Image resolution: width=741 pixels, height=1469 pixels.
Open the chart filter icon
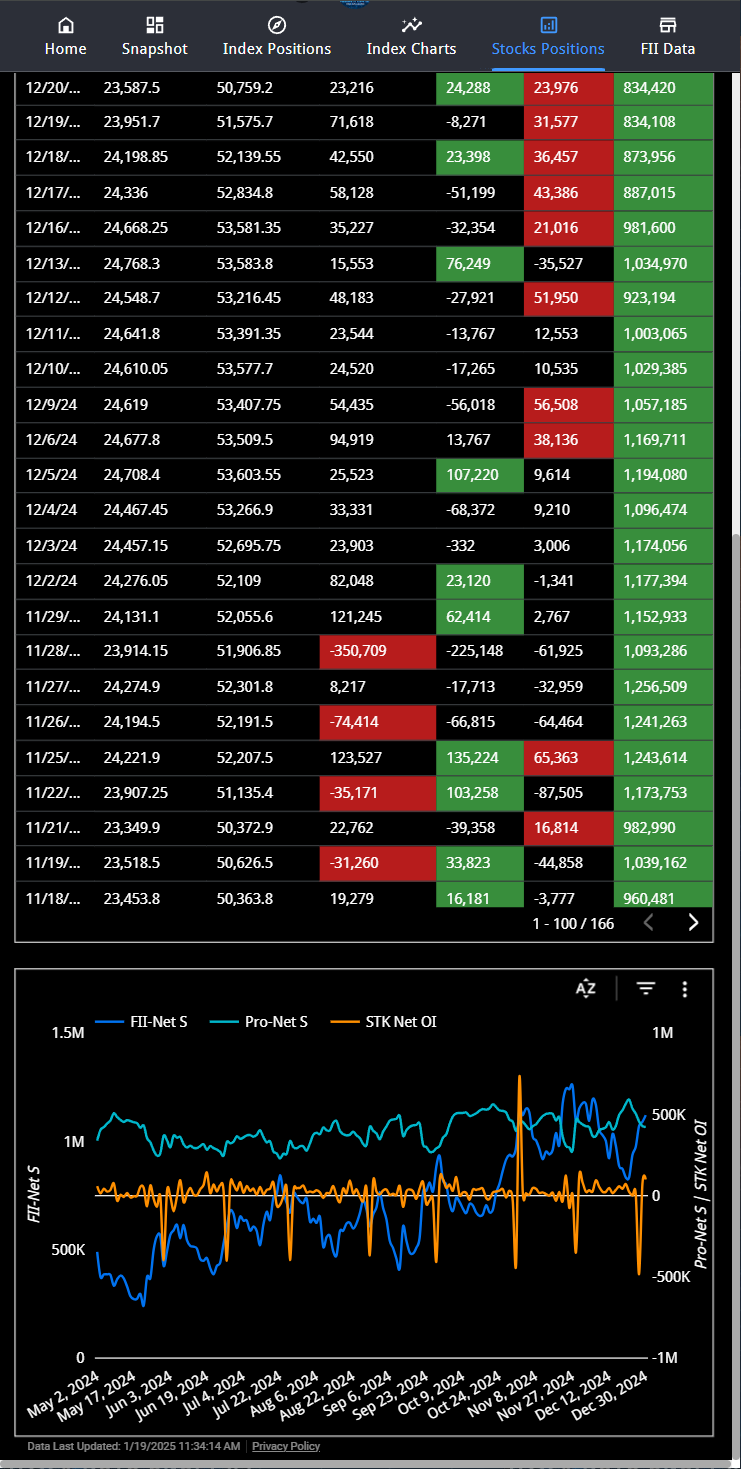coord(646,989)
